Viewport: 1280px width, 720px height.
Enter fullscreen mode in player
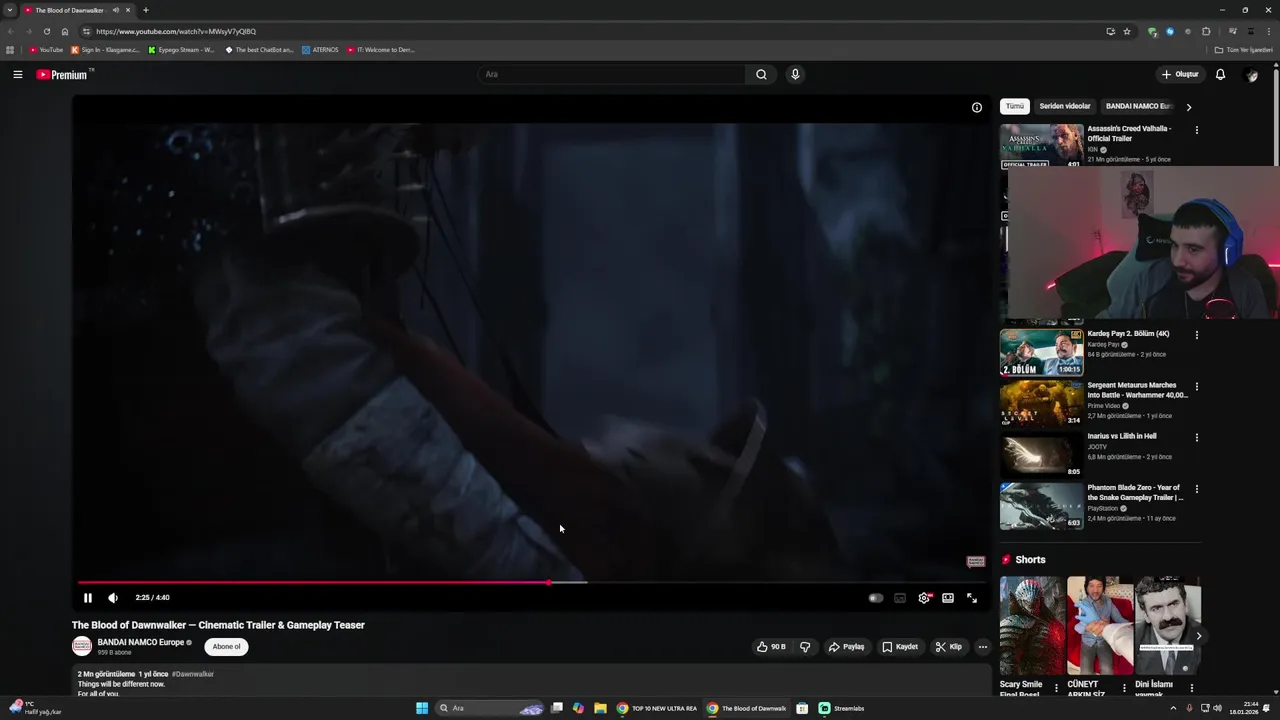[972, 598]
